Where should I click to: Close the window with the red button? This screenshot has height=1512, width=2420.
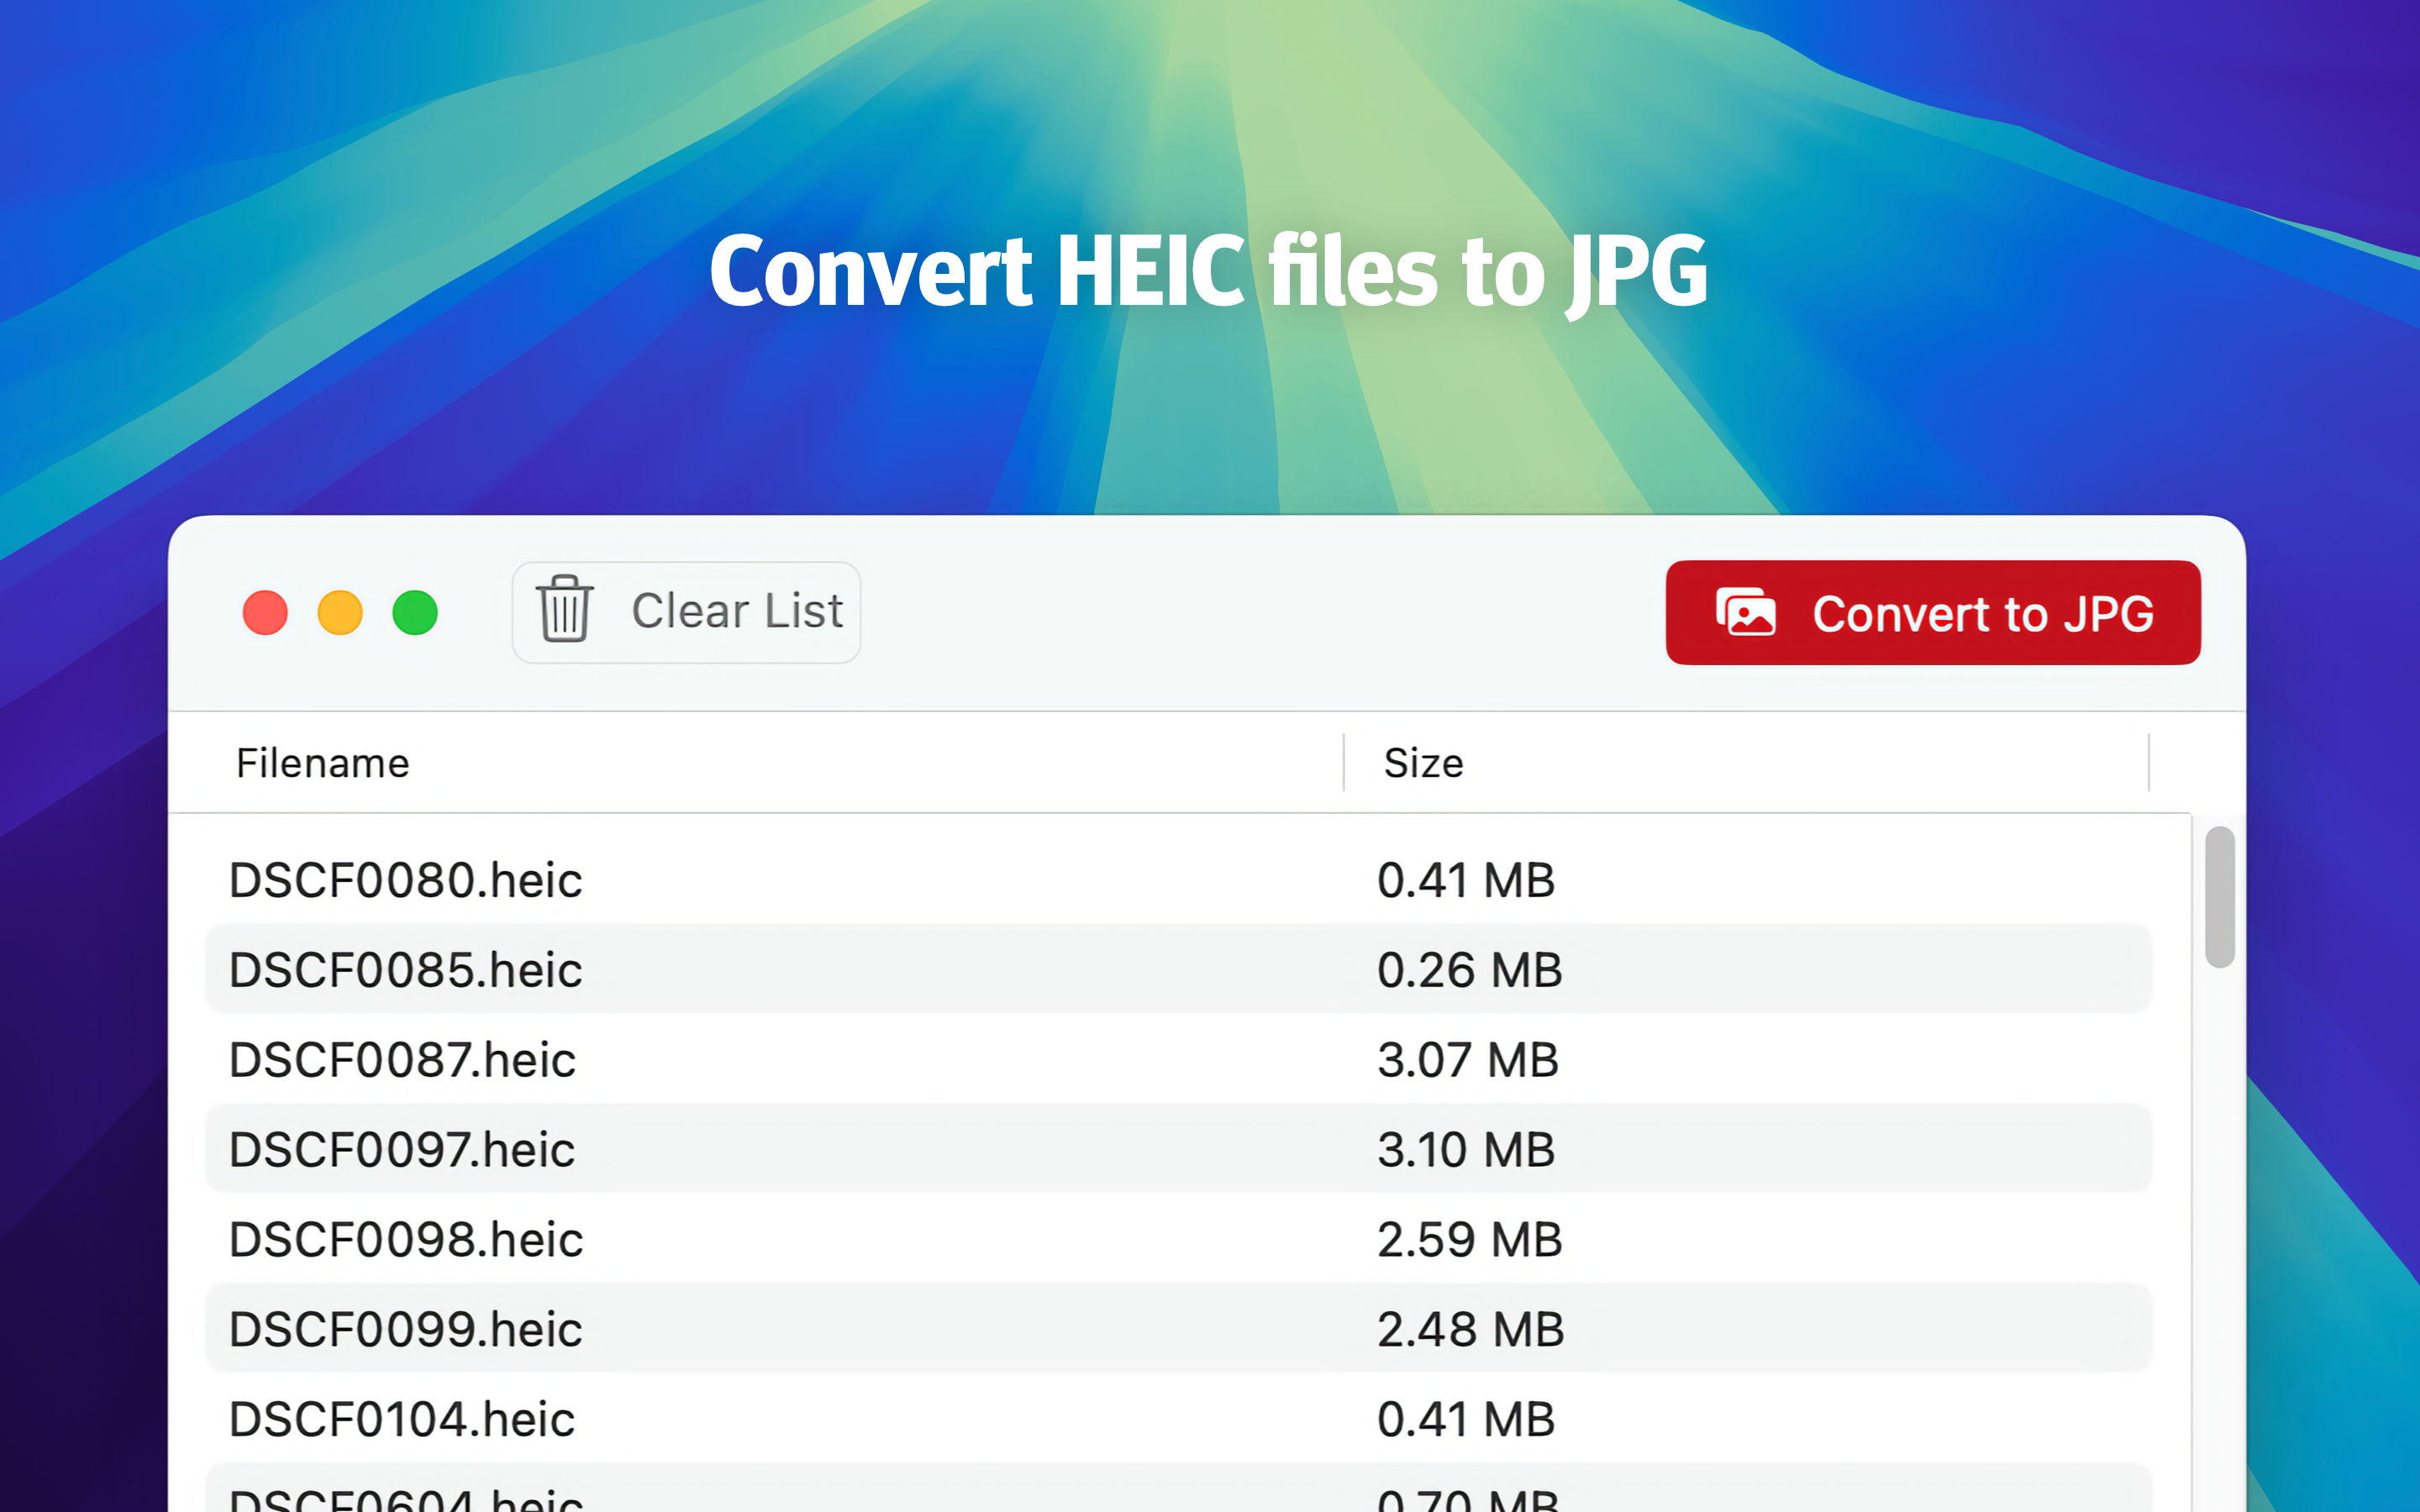[x=265, y=613]
